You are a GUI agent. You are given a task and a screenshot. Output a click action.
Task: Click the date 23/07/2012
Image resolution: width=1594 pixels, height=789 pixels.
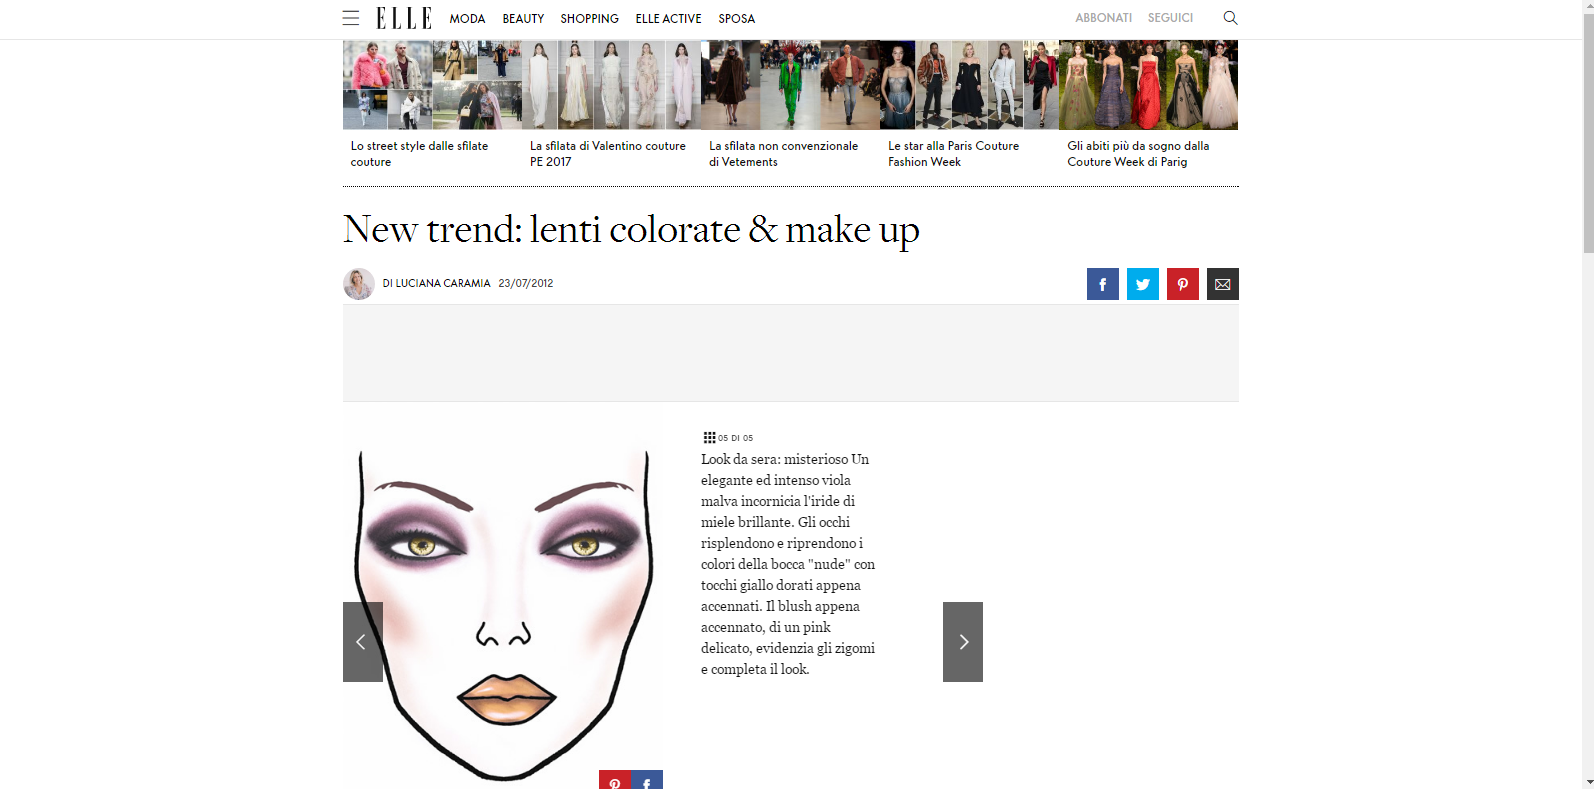tap(525, 284)
